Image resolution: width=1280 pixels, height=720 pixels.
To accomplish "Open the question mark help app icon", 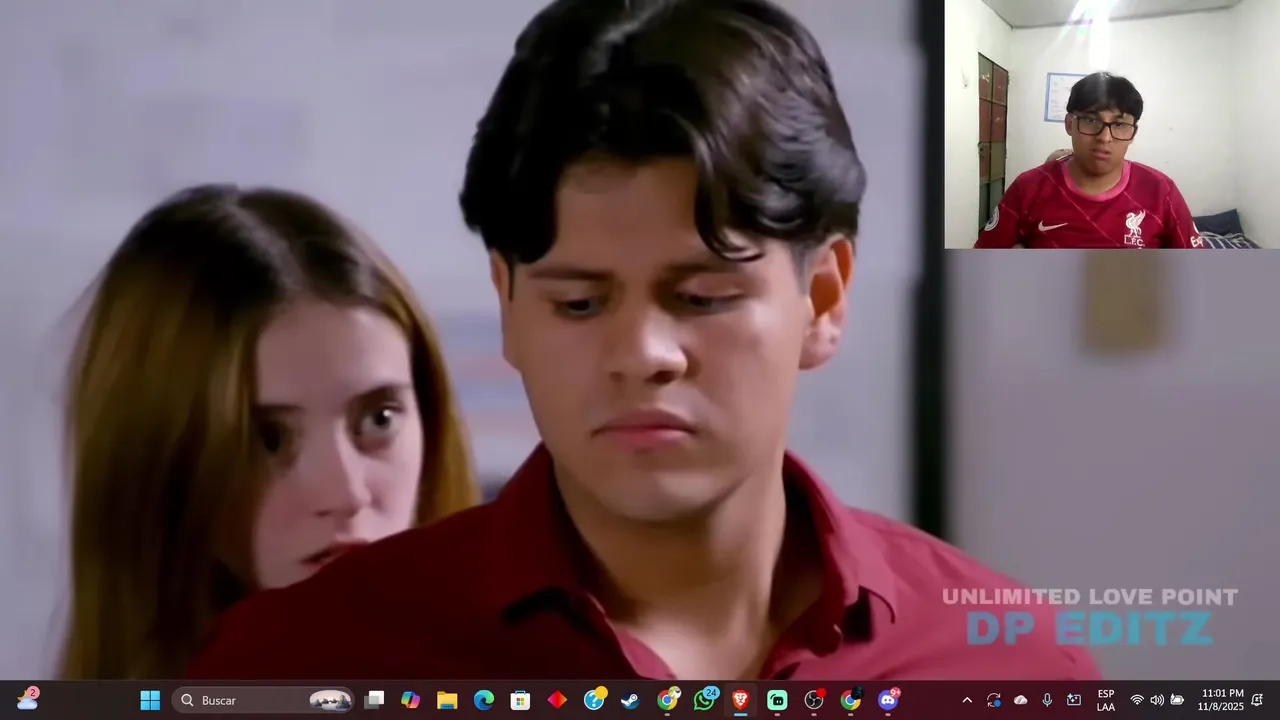I will [x=594, y=700].
